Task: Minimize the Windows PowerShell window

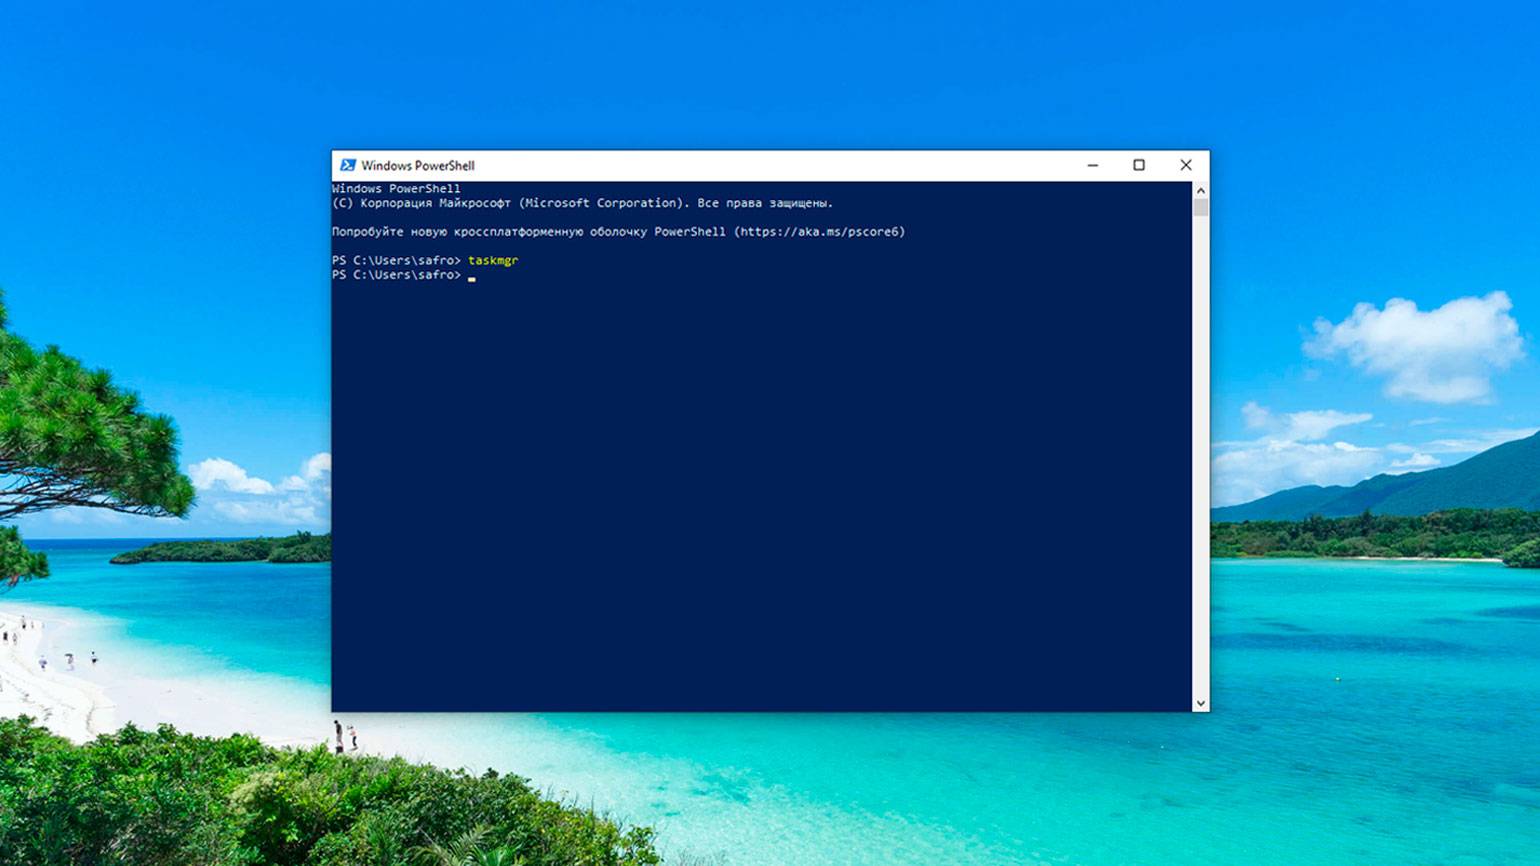Action: coord(1092,165)
